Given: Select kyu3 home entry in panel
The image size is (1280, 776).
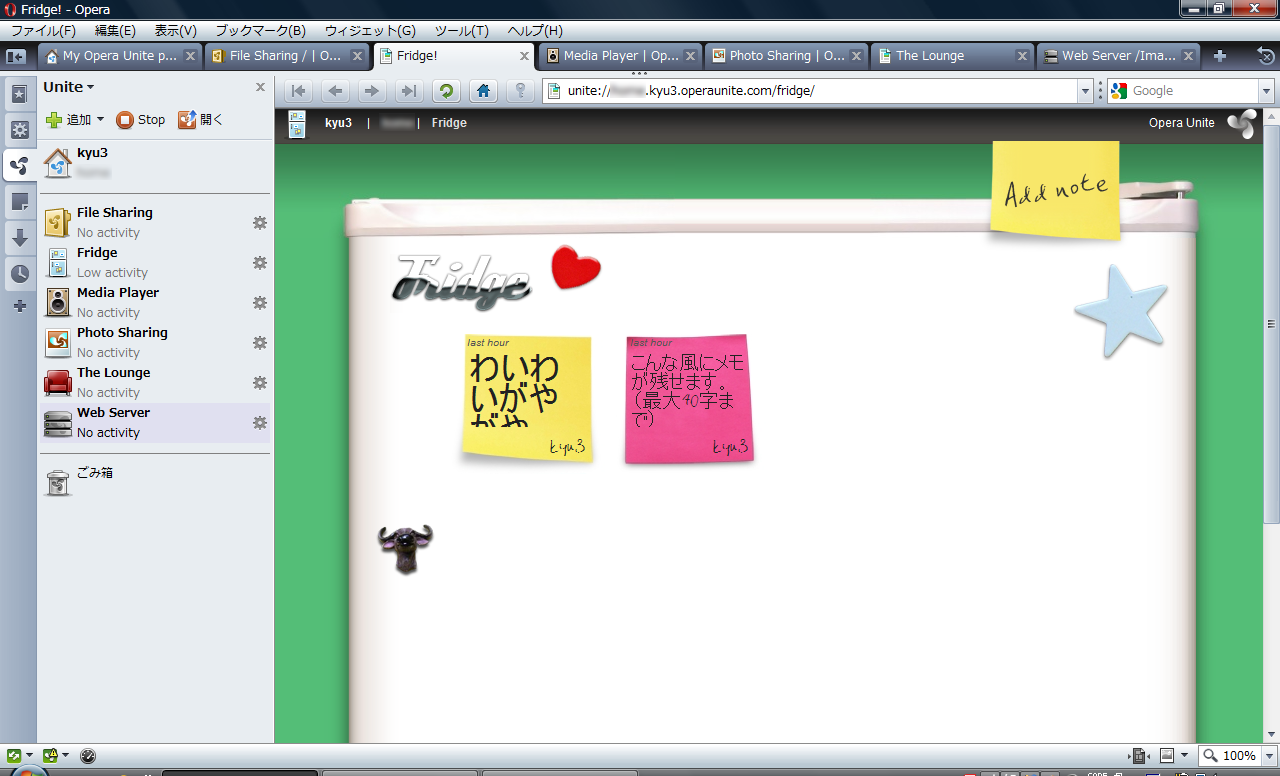Looking at the screenshot, I should point(155,162).
